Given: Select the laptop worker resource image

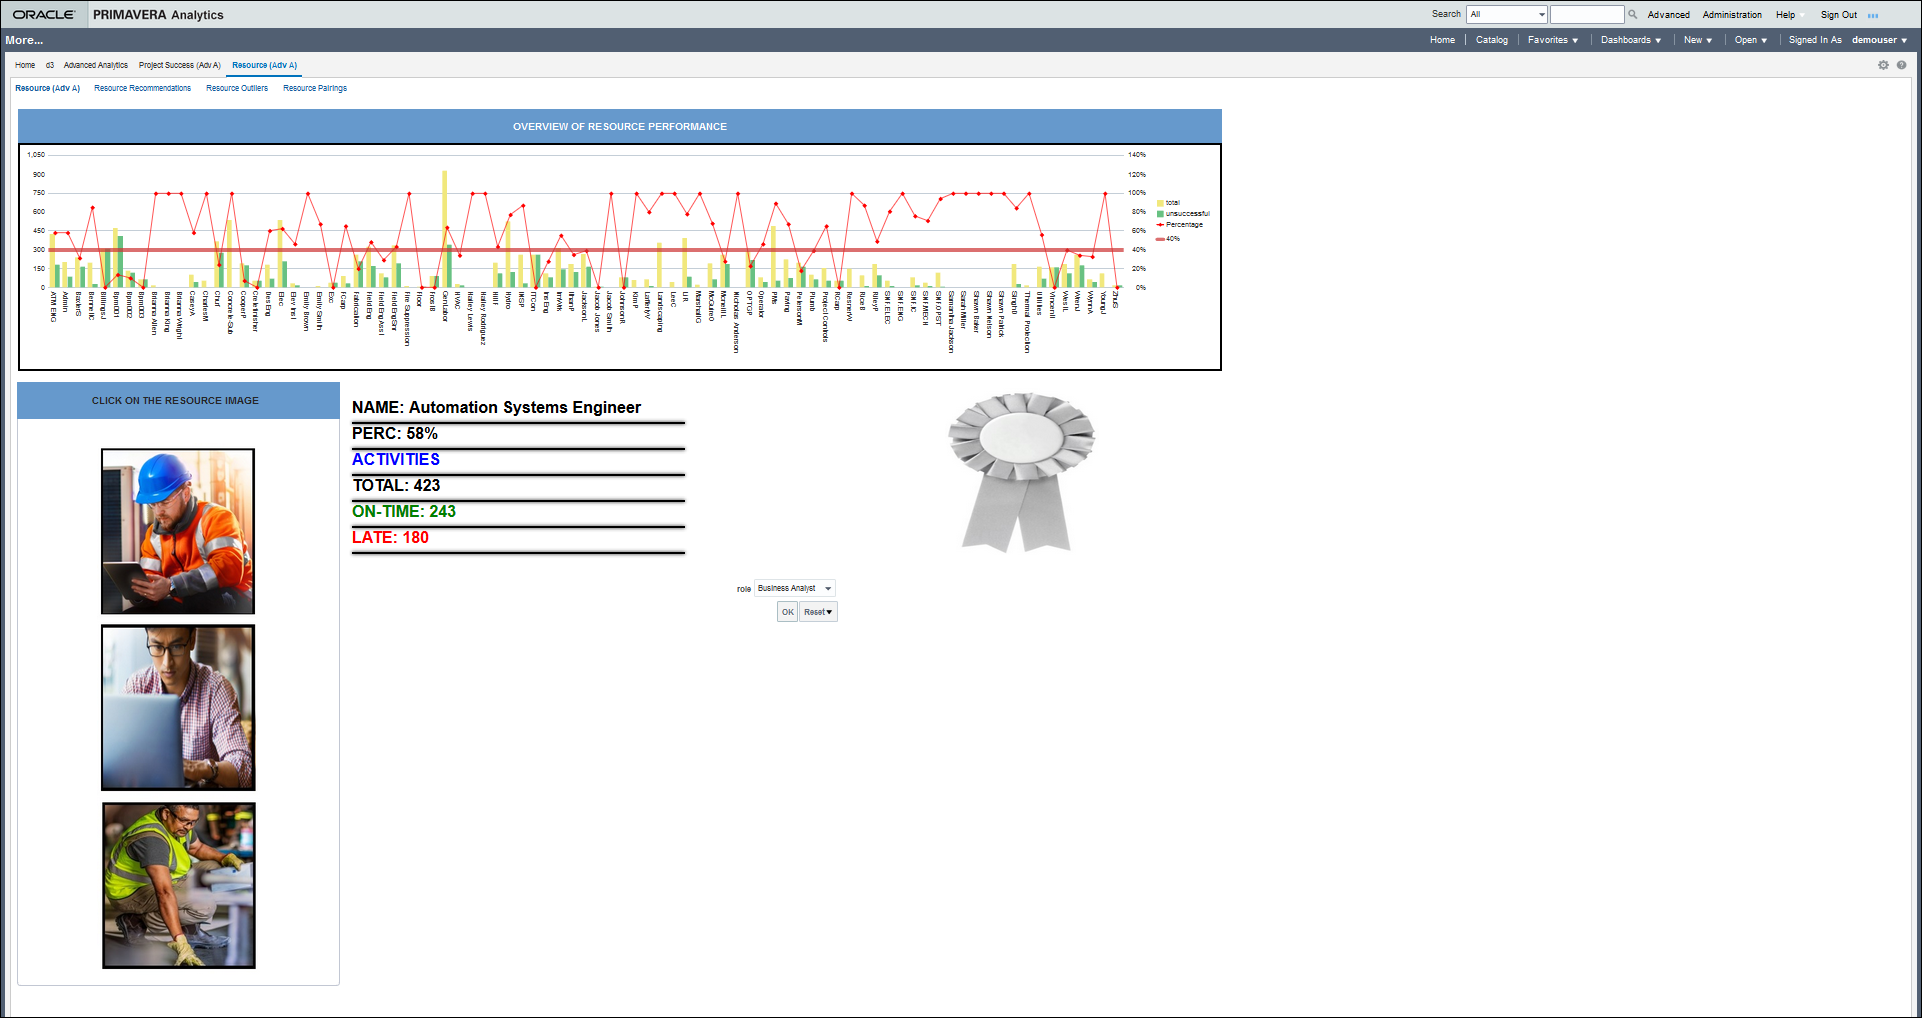Looking at the screenshot, I should [178, 708].
